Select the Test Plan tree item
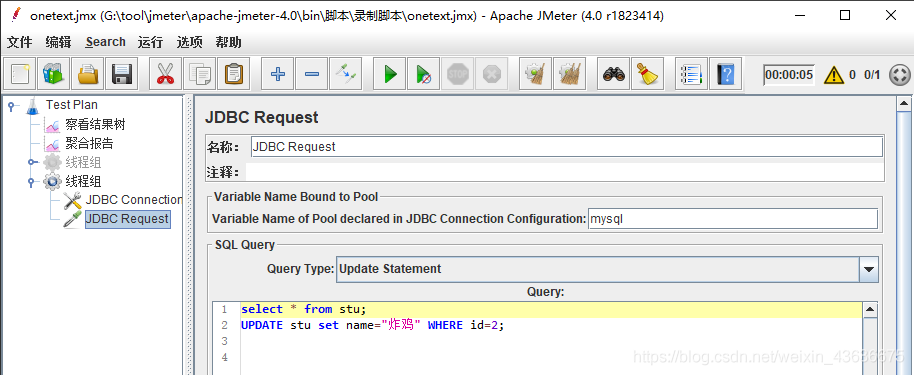 [72, 105]
